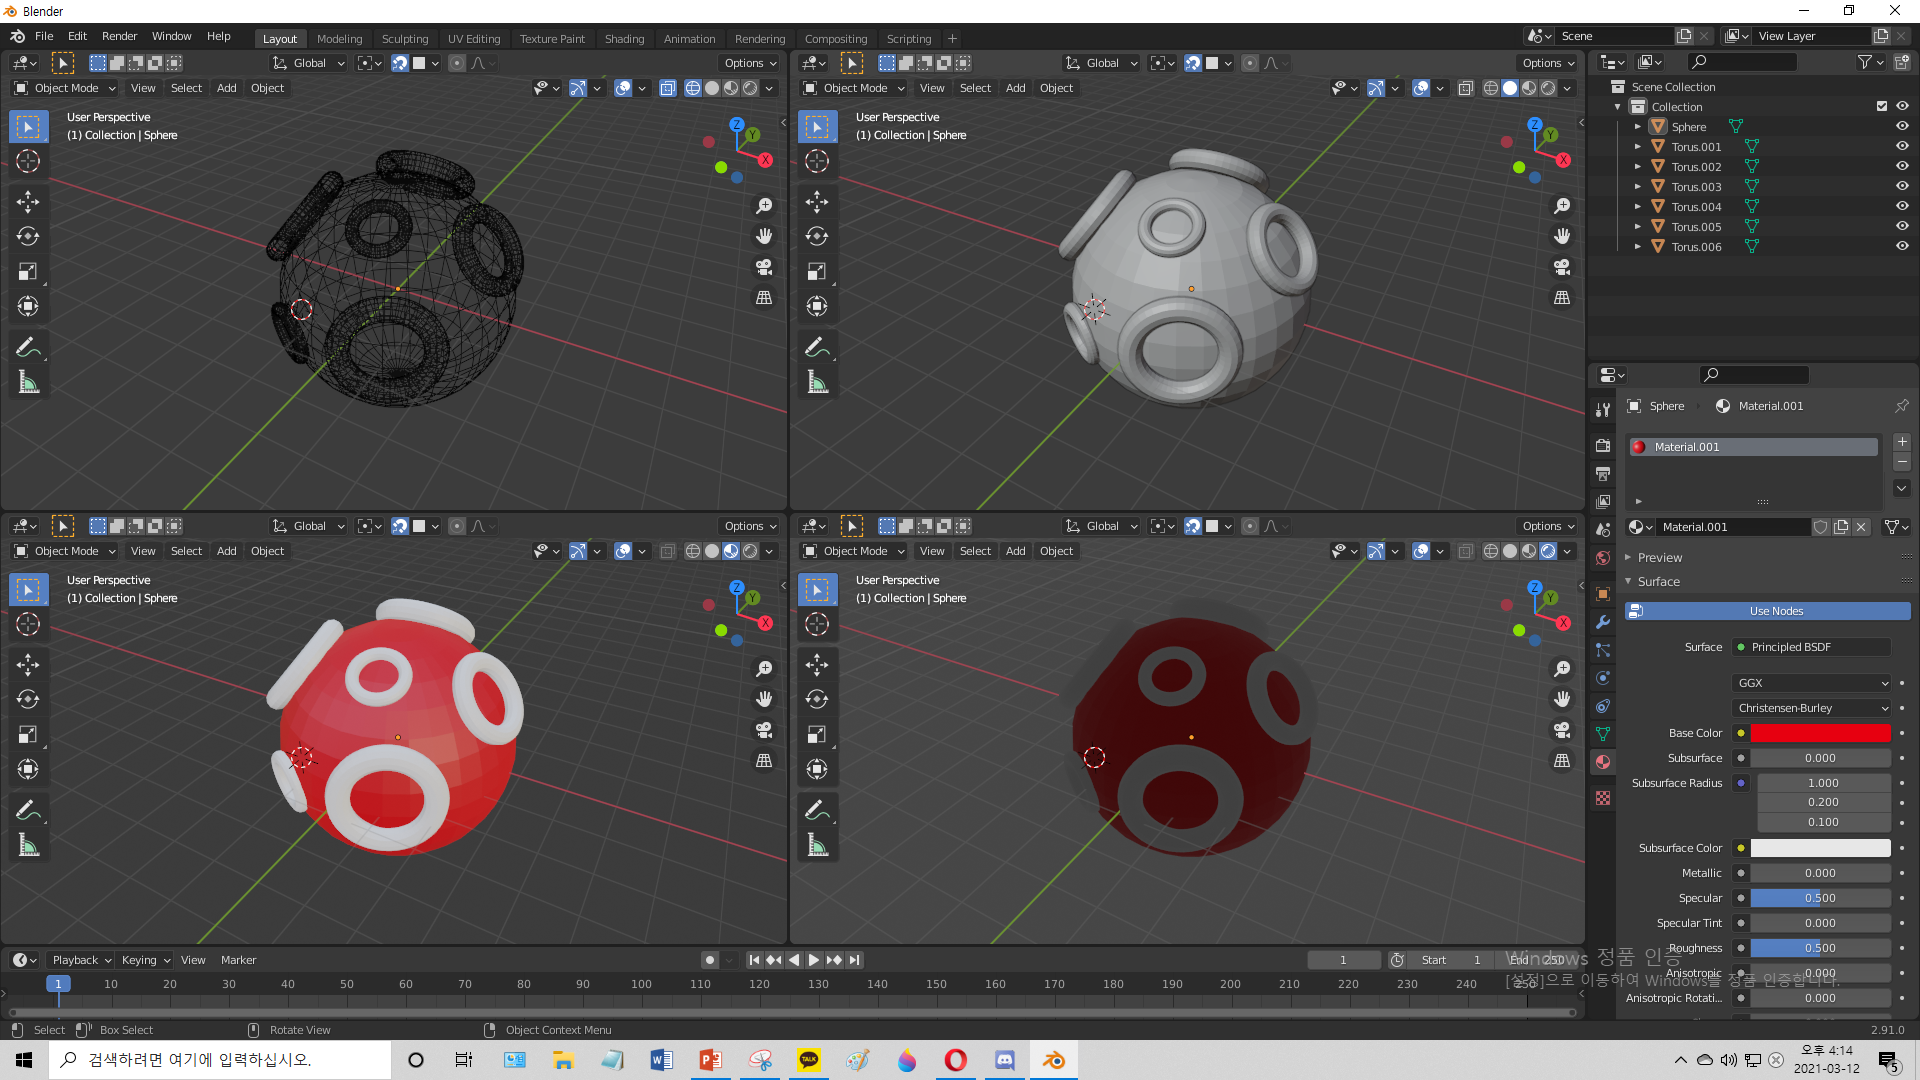The width and height of the screenshot is (1920, 1080).
Task: Open the Render properties tab
Action: pyautogui.click(x=1603, y=445)
